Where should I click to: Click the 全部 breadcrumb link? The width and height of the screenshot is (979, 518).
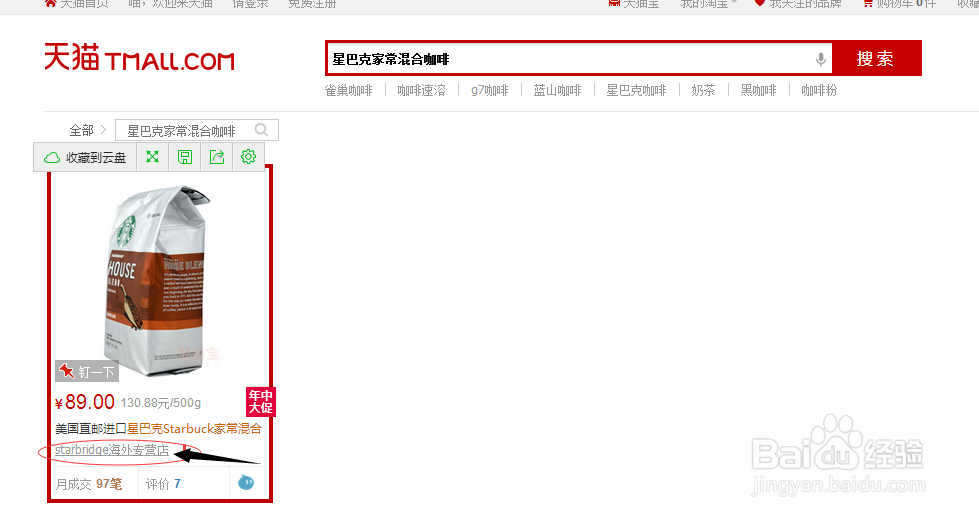tap(81, 130)
